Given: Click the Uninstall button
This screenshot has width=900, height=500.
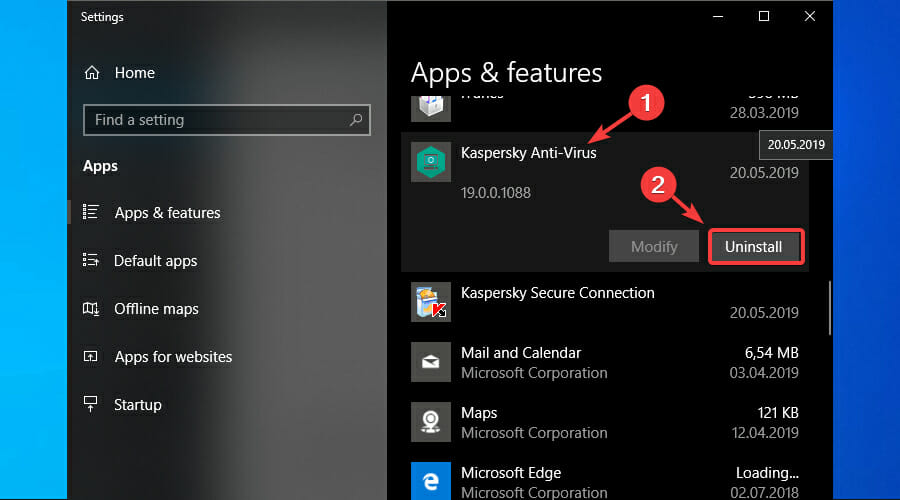Looking at the screenshot, I should coord(756,247).
